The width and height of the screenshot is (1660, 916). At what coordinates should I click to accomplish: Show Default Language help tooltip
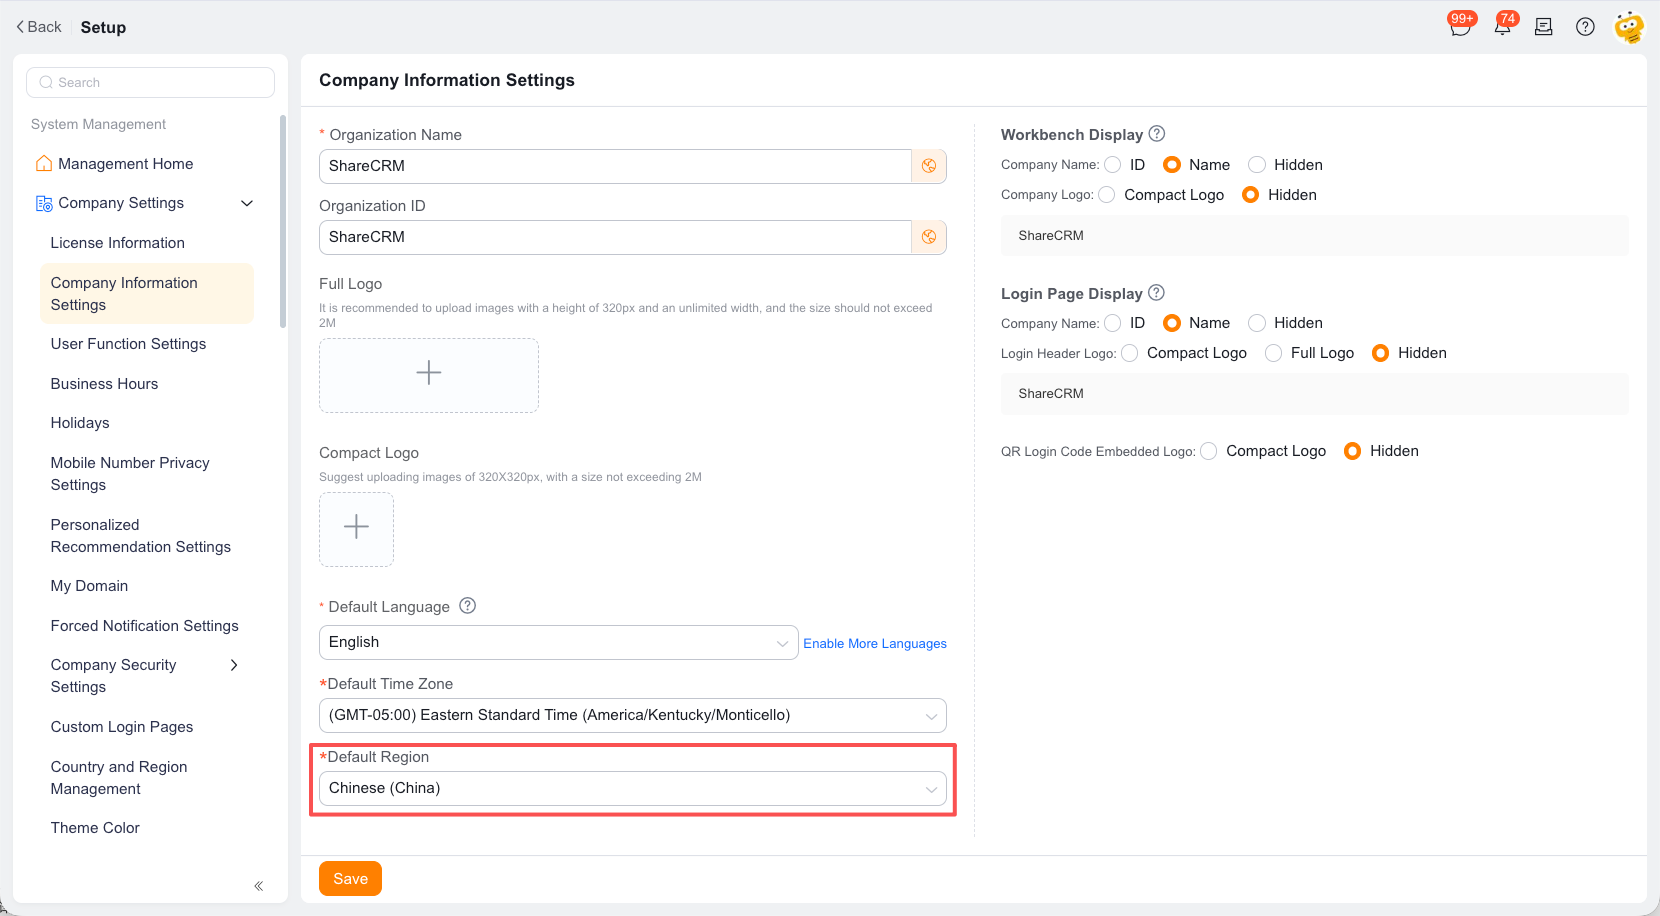point(467,606)
